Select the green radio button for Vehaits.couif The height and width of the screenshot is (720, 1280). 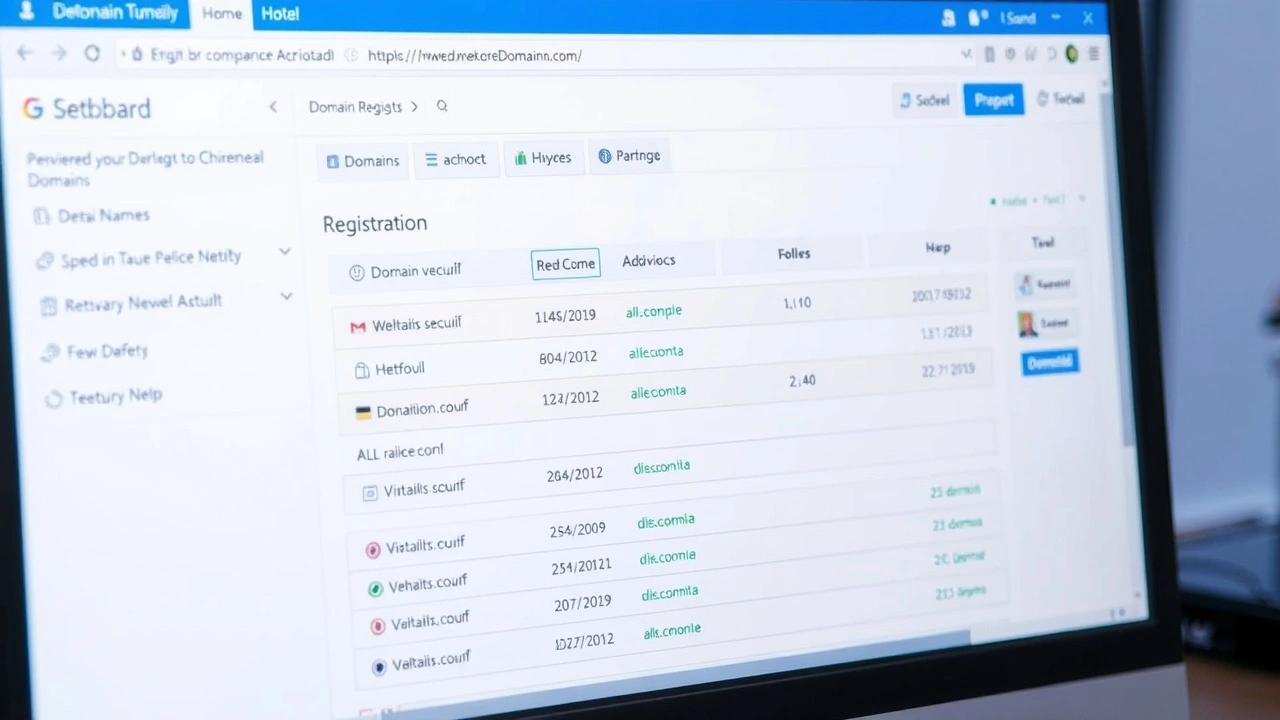pyautogui.click(x=375, y=588)
